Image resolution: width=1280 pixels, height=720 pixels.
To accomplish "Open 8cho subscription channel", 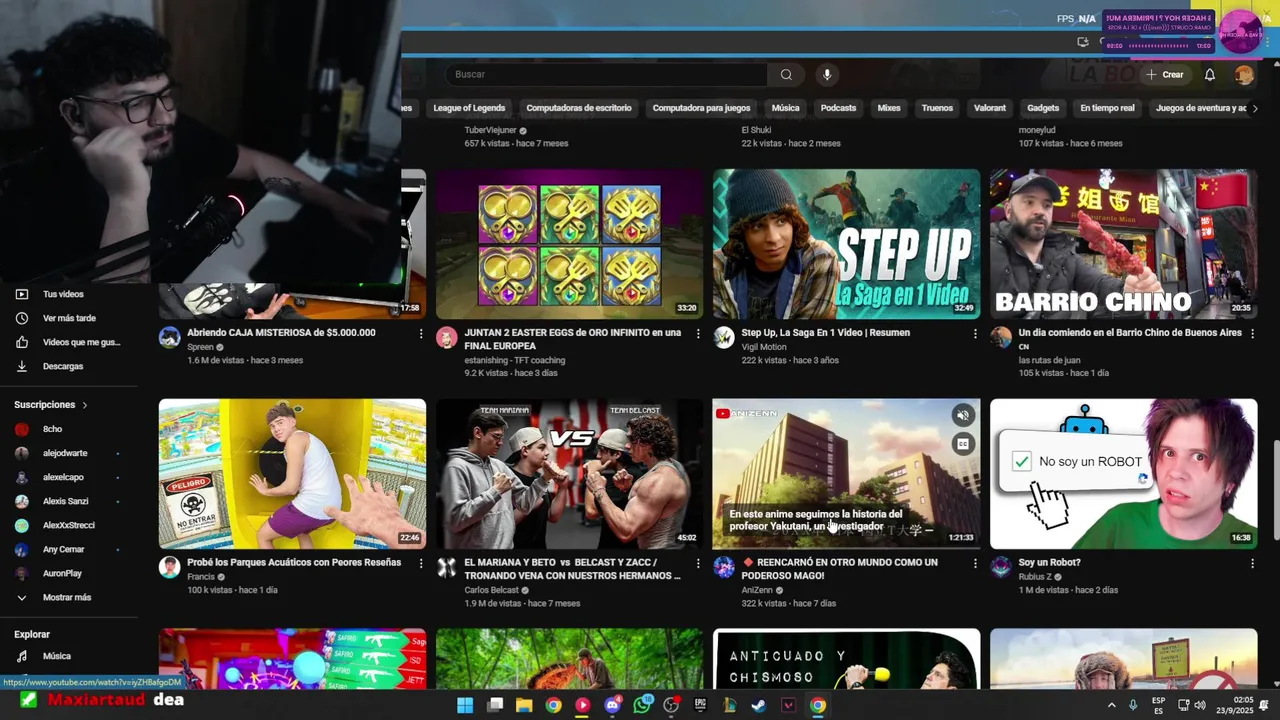I will point(52,429).
